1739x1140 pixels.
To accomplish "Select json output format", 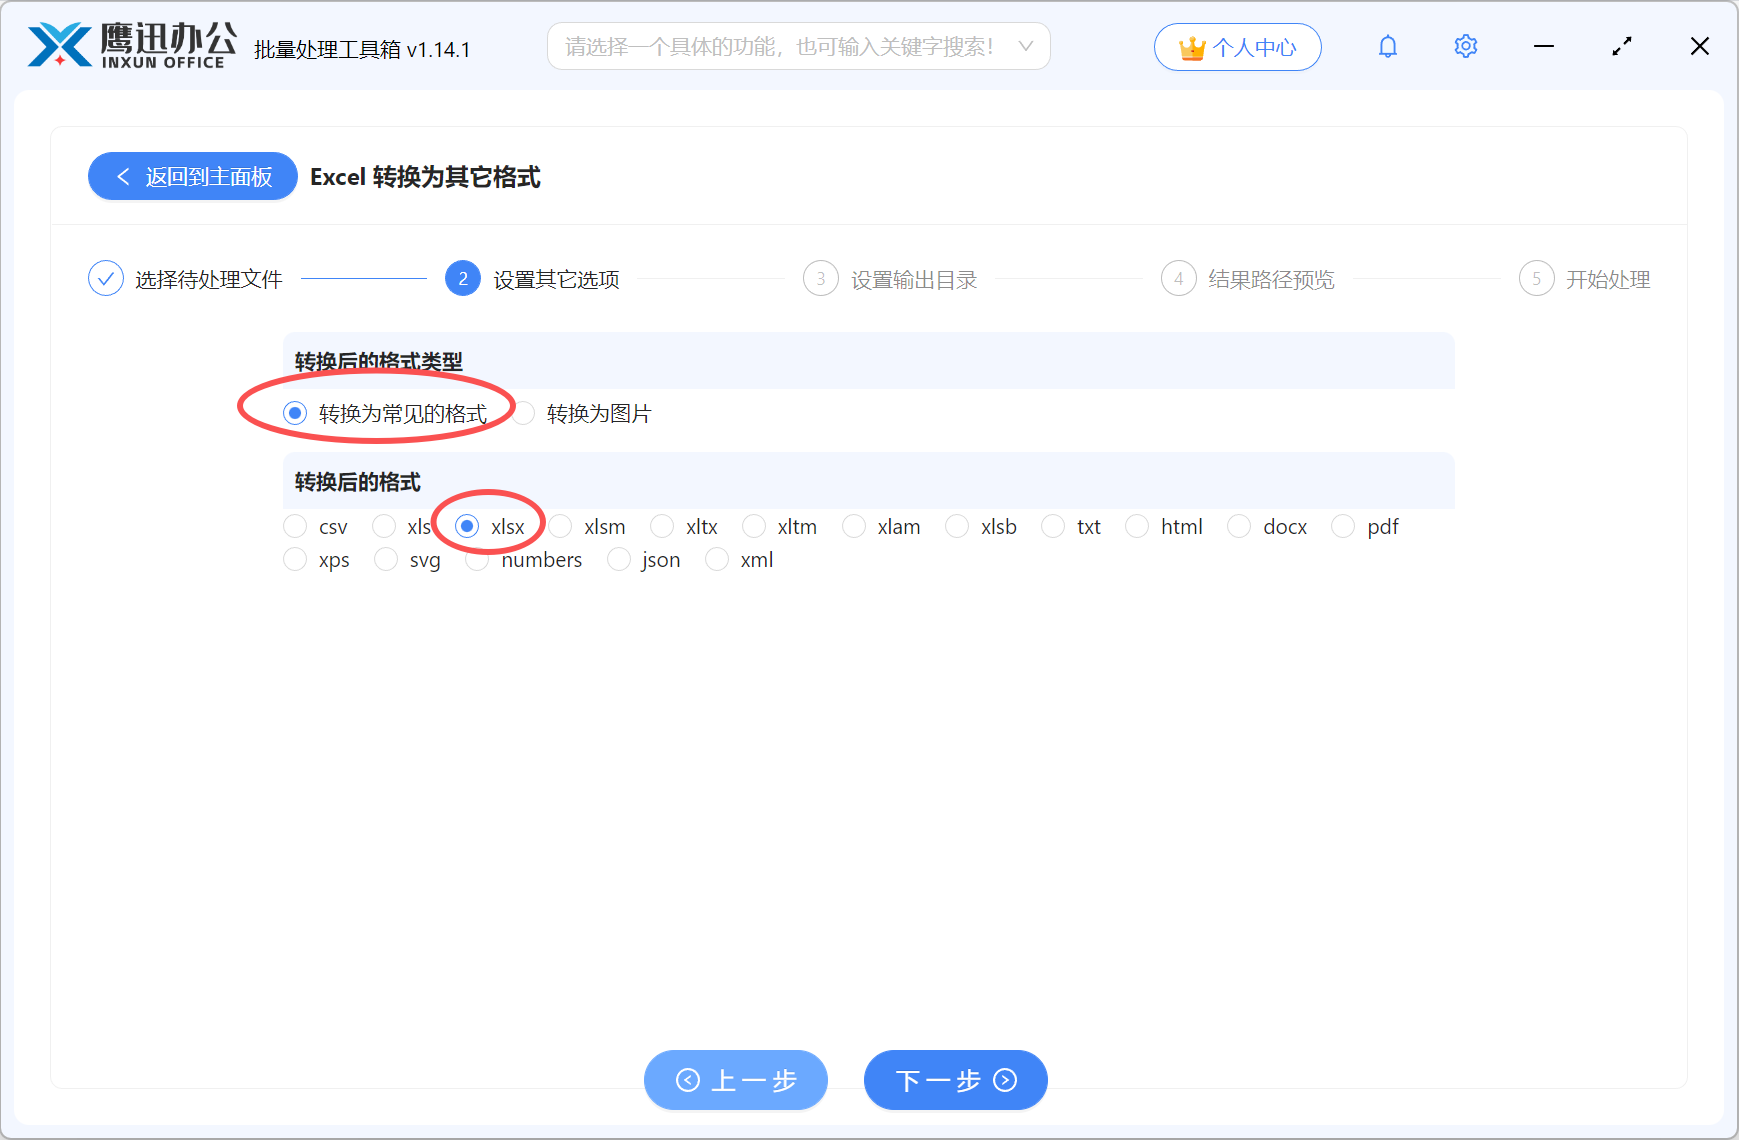I will point(619,560).
